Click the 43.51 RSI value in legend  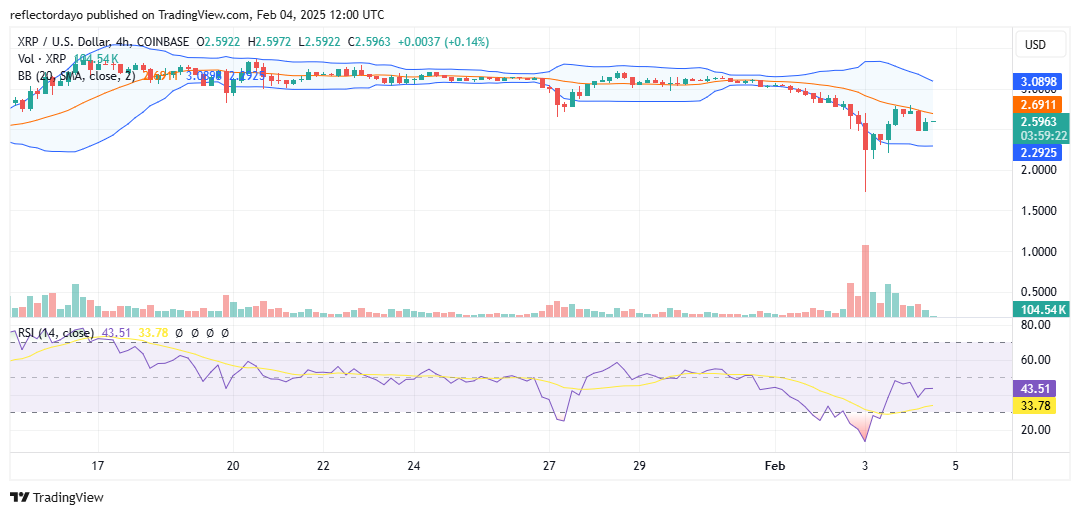(114, 333)
